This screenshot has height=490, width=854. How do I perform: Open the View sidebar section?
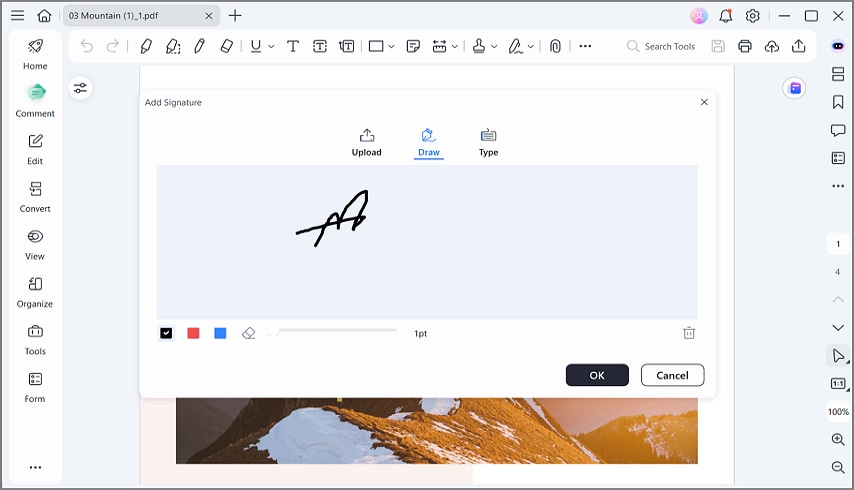35,244
